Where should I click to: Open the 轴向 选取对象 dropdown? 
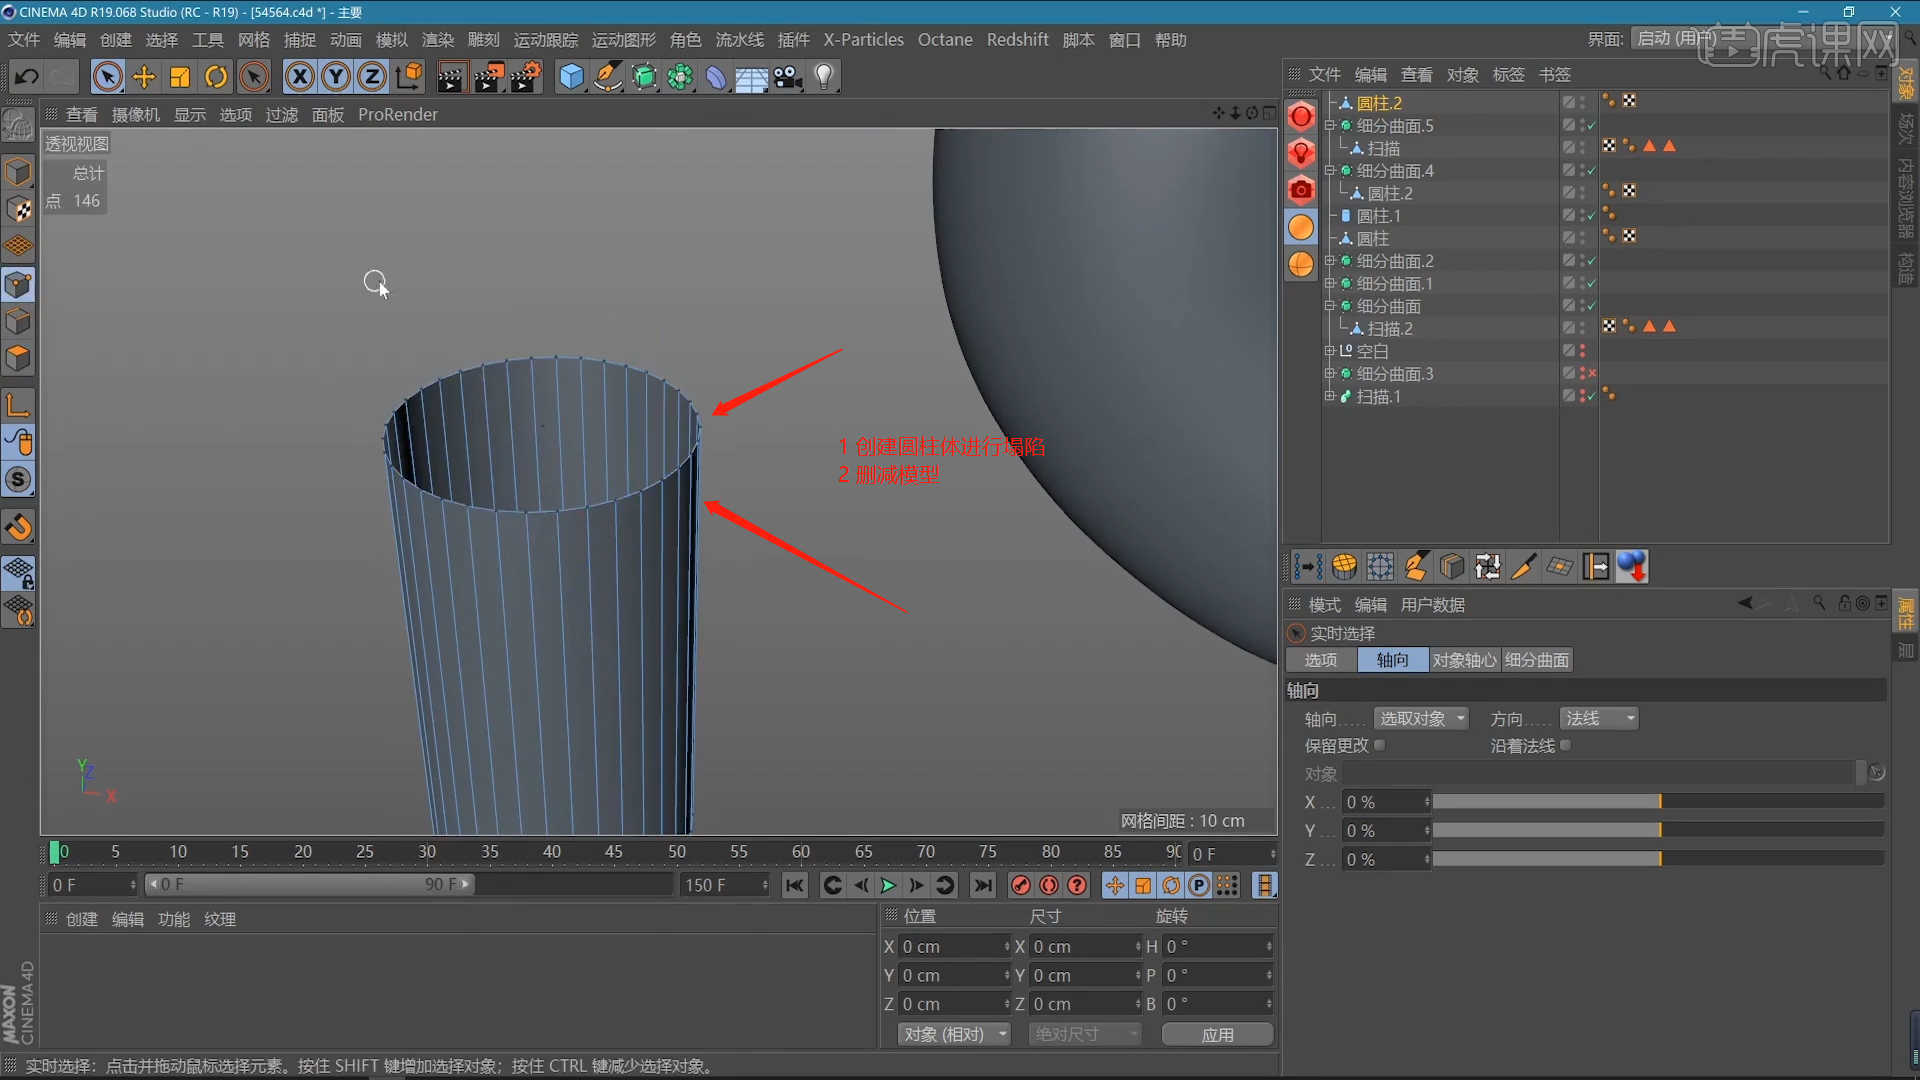[x=1421, y=718]
